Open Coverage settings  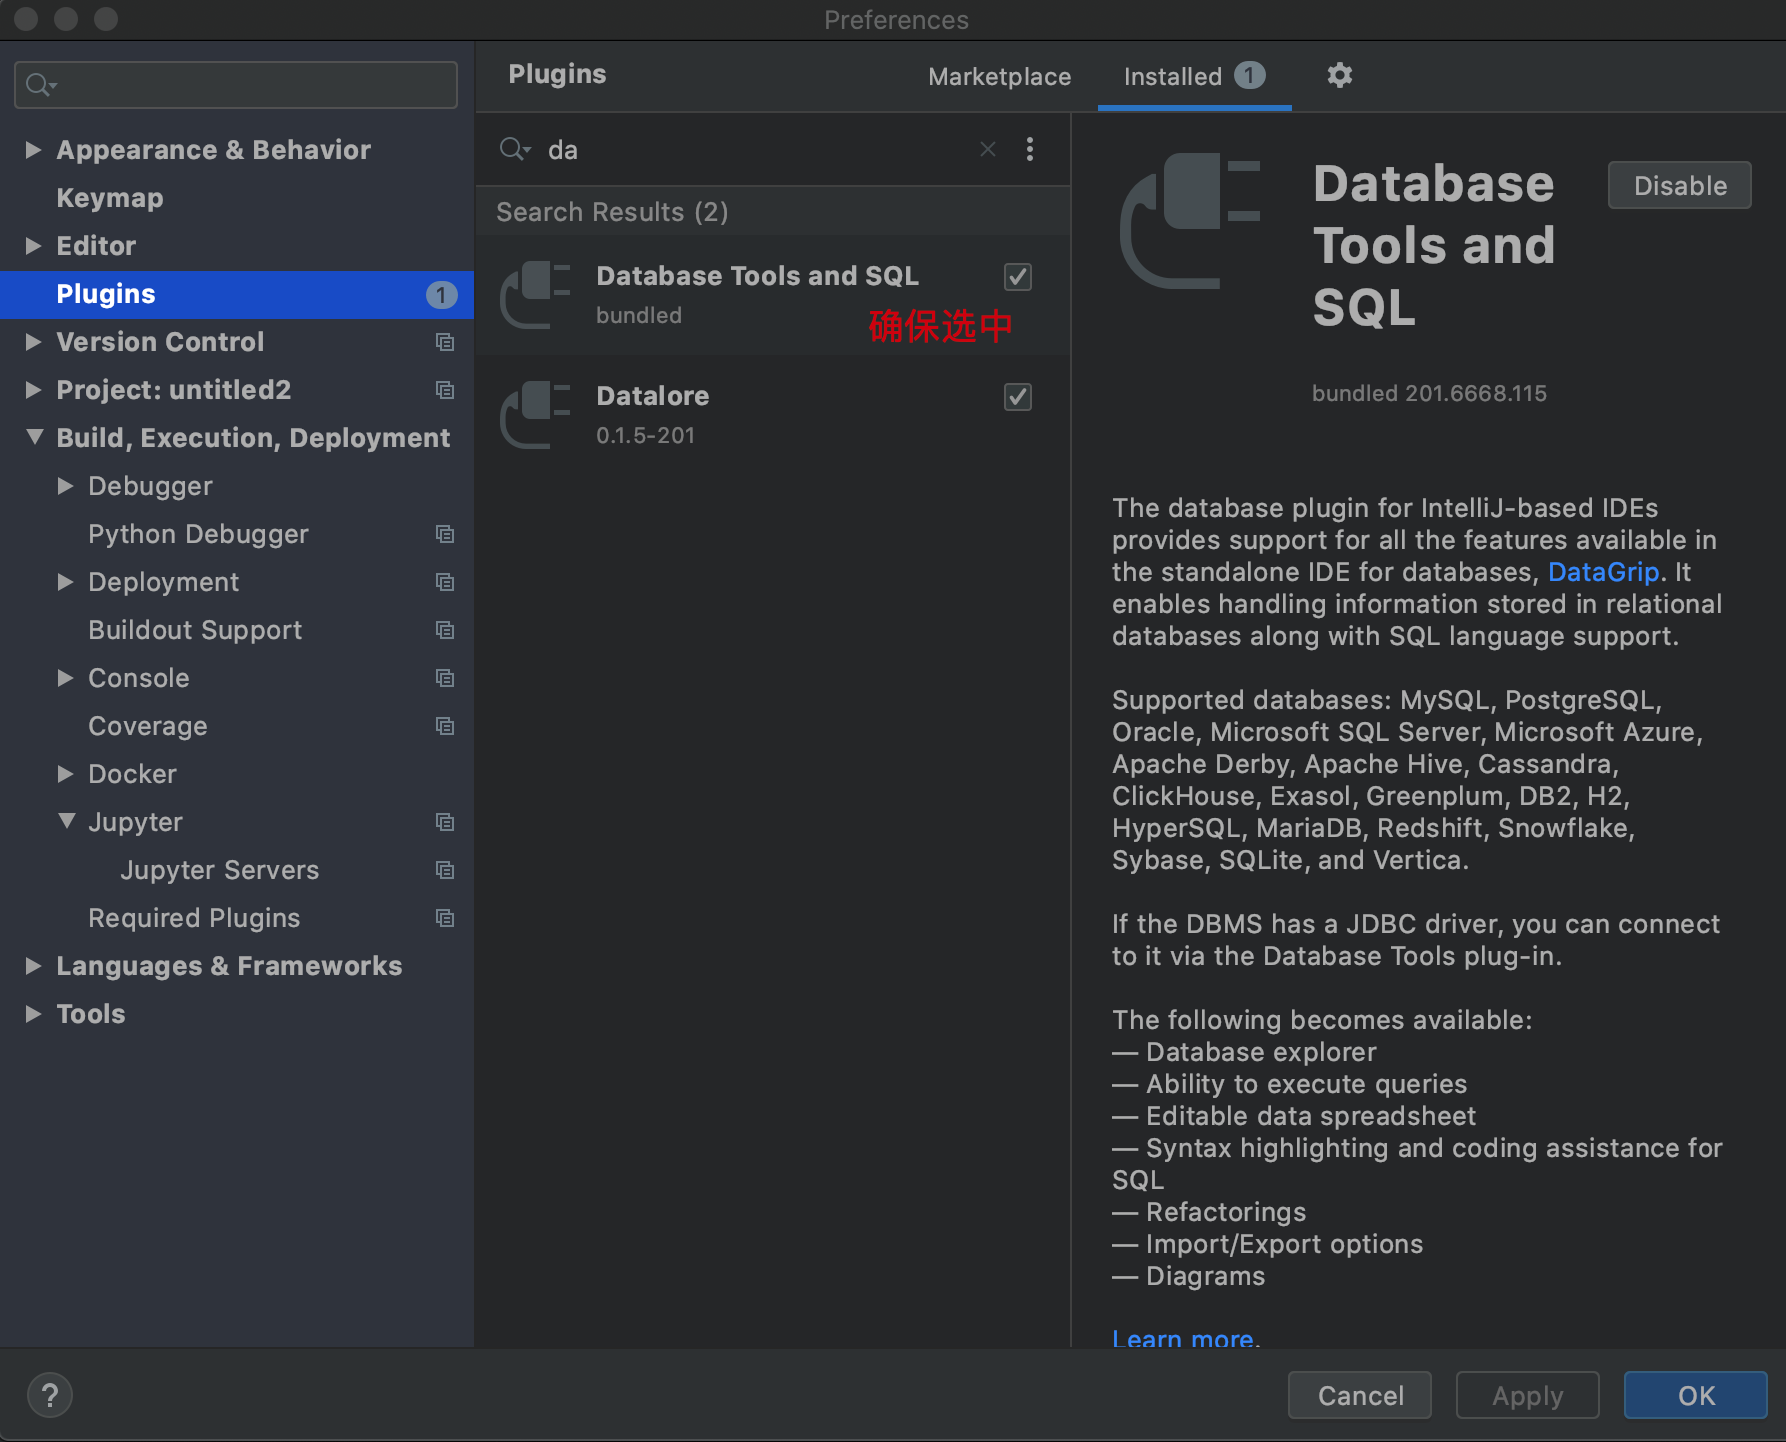(x=237, y=726)
